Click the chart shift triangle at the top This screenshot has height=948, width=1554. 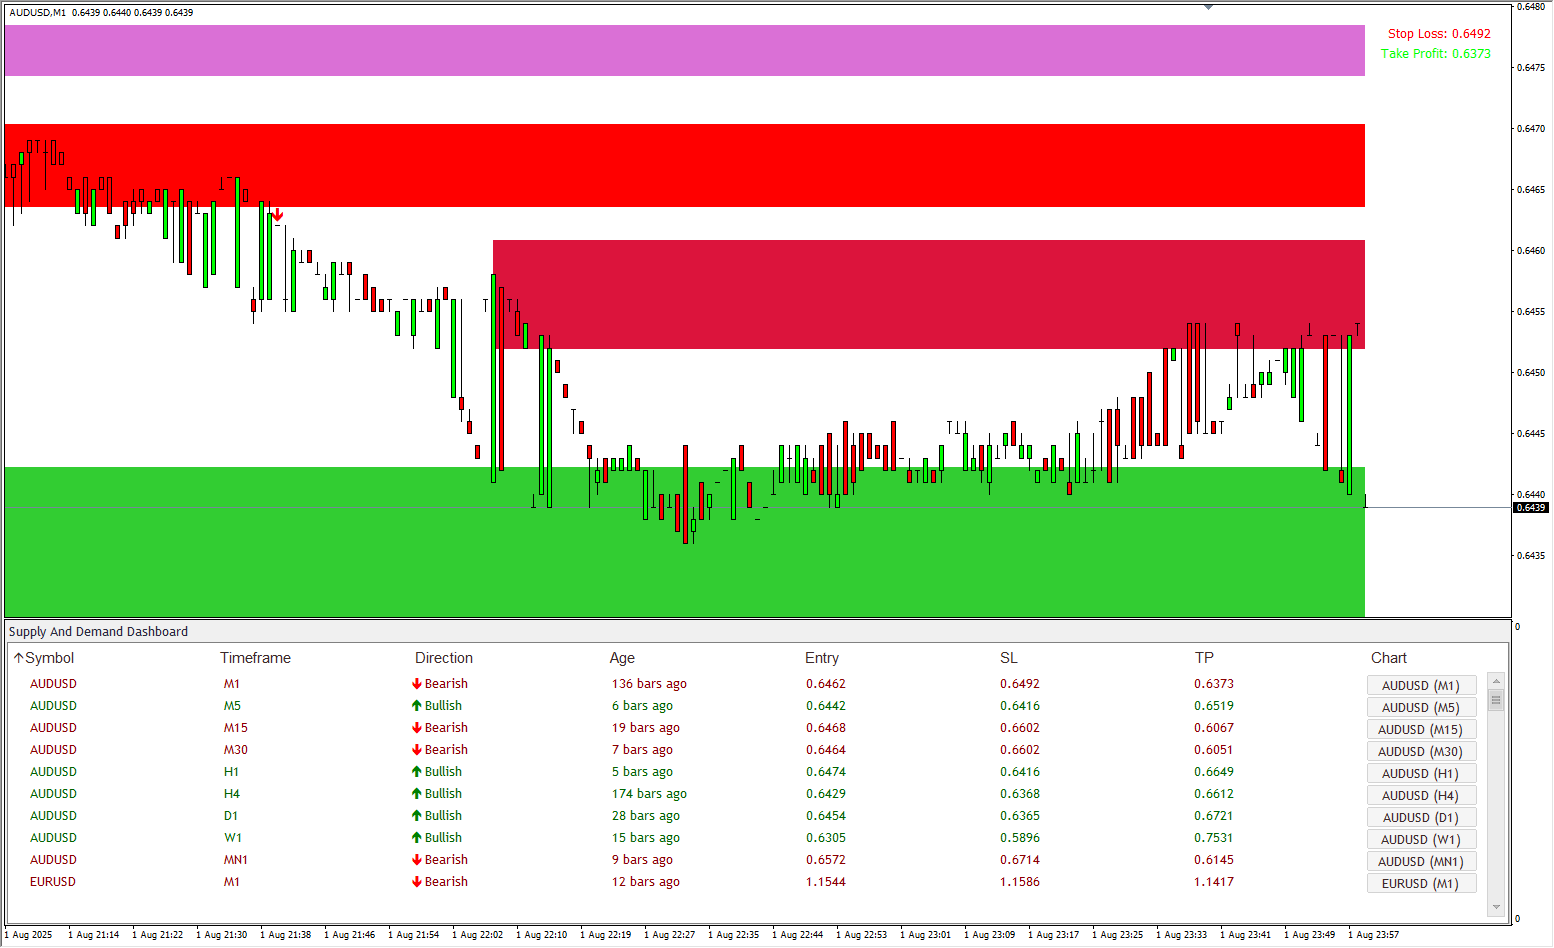pos(1208,7)
